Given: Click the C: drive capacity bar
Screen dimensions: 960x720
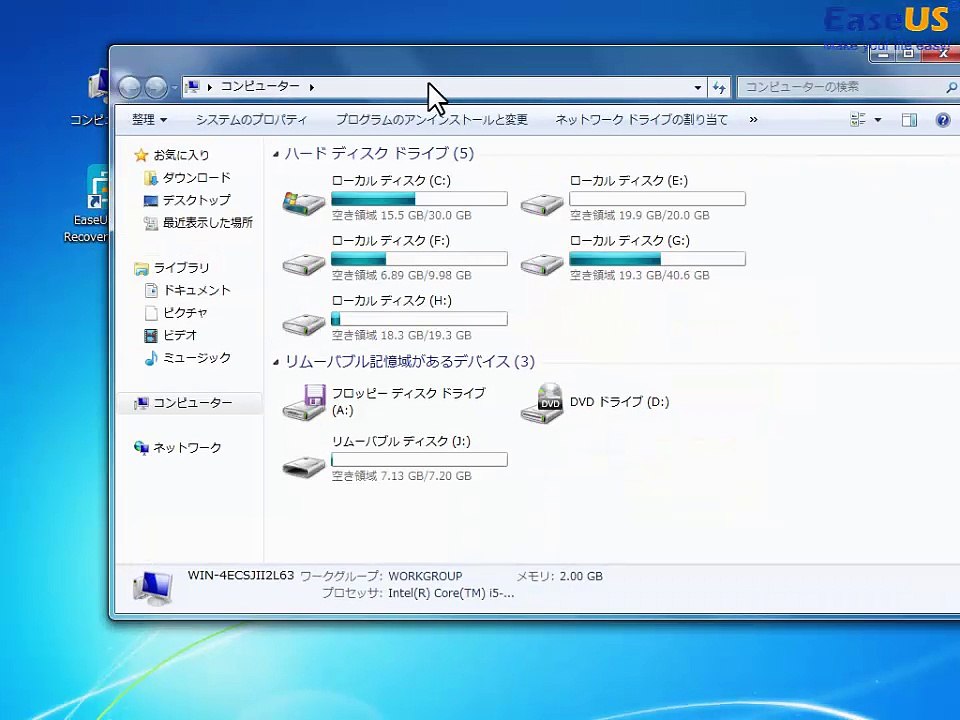Looking at the screenshot, I should click(419, 198).
